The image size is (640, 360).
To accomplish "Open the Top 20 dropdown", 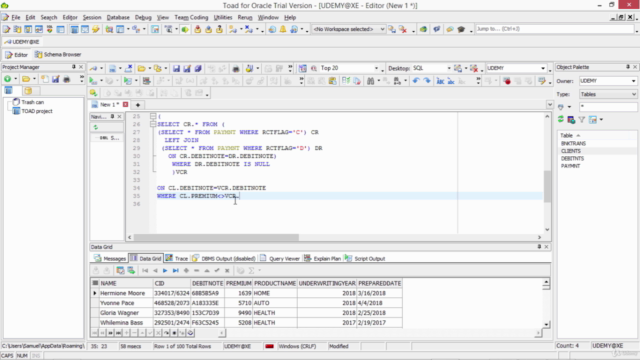I will tap(376, 68).
